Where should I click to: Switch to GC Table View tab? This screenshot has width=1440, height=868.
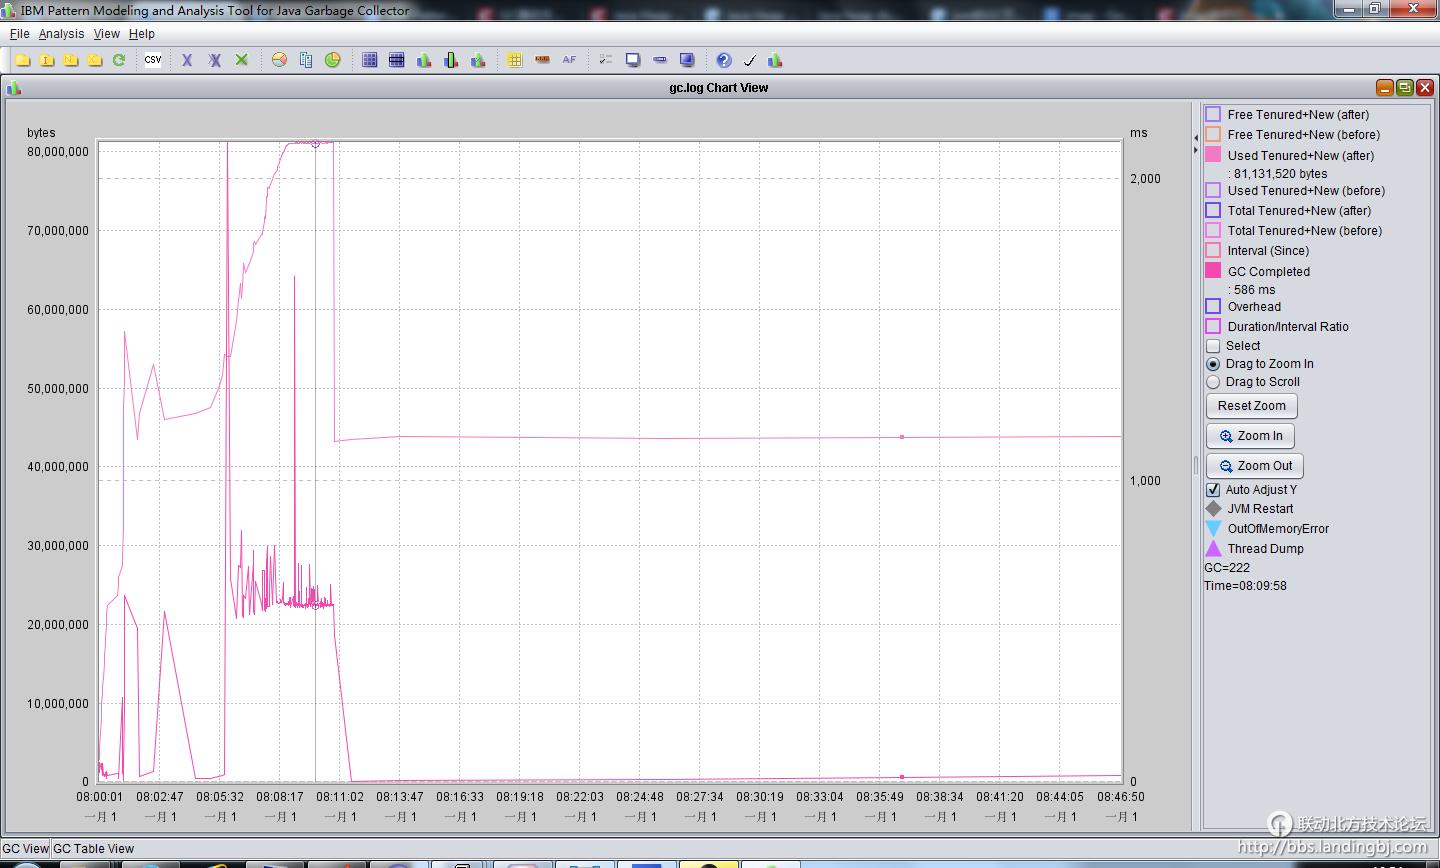93,849
